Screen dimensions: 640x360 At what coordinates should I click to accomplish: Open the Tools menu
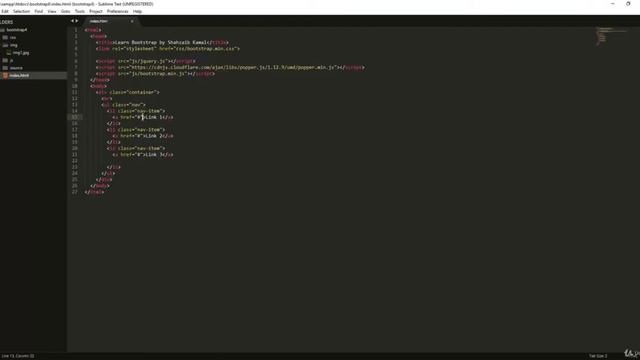[80, 11]
